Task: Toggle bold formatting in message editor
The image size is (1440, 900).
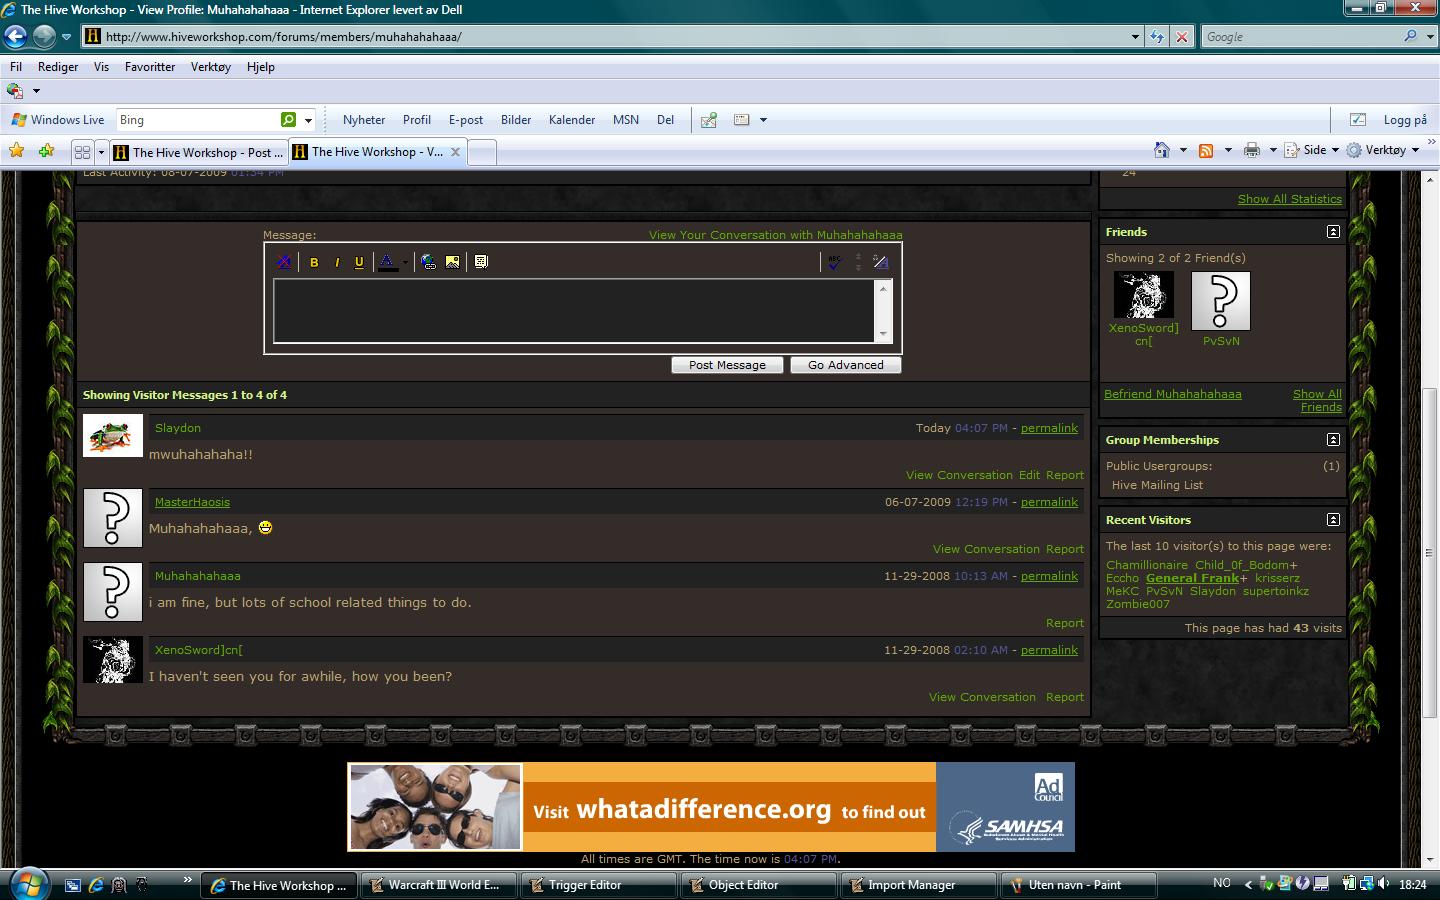Action: 314,262
